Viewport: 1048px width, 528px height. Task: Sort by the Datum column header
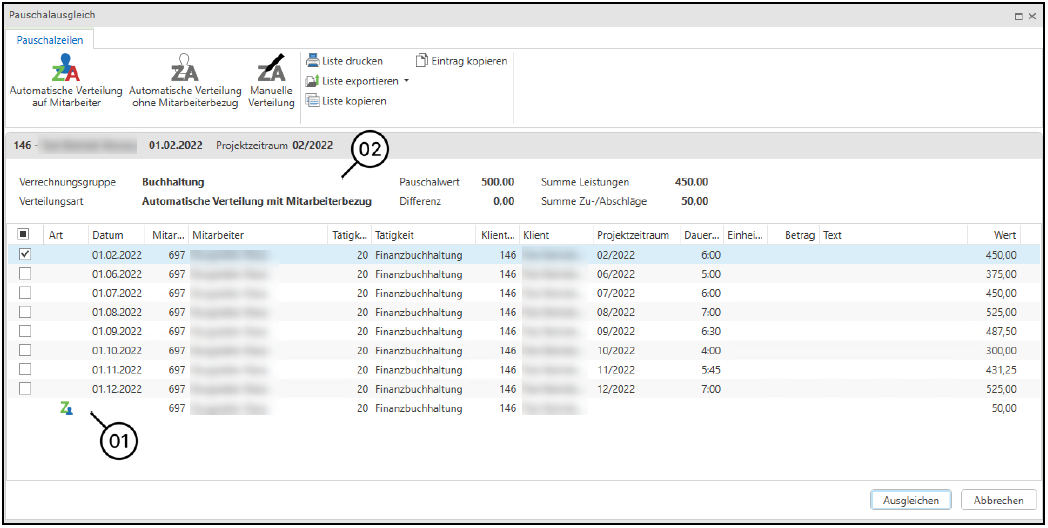point(108,235)
